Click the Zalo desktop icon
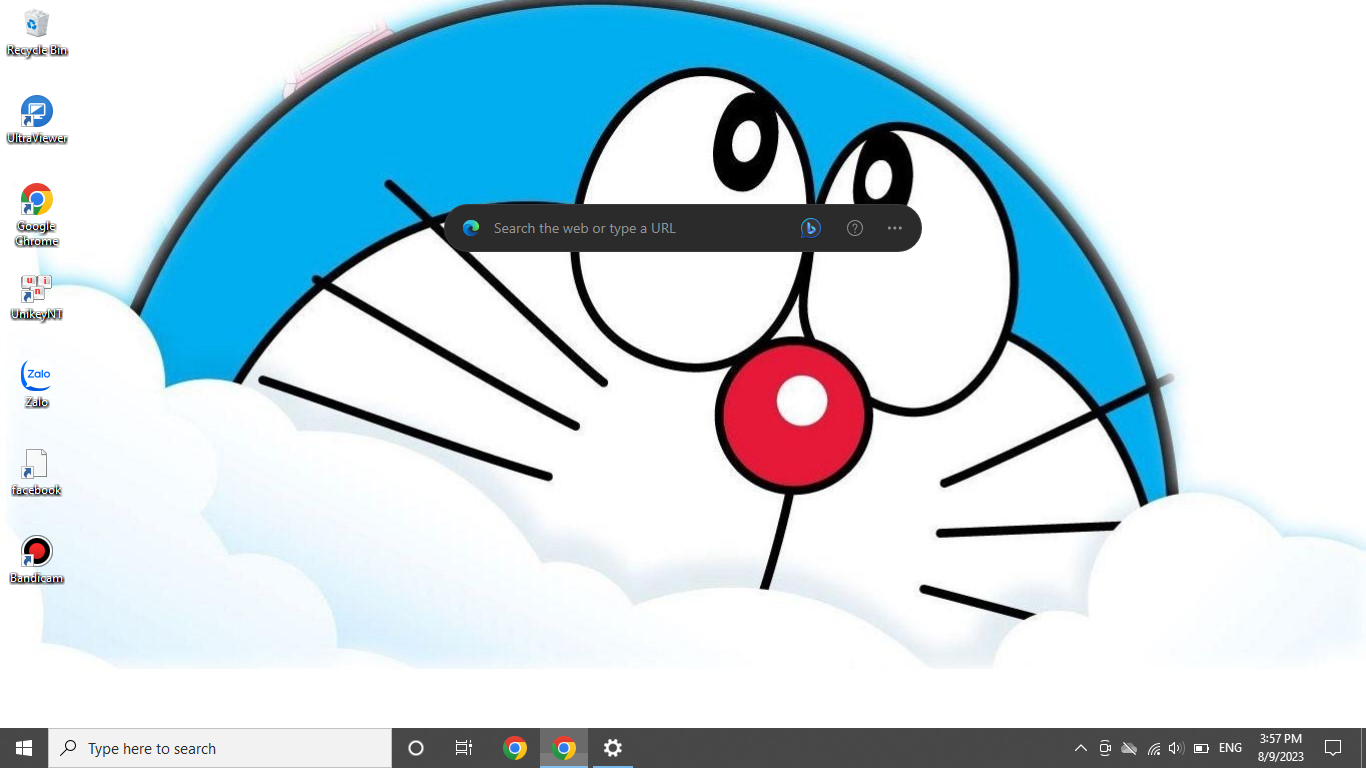Screen dimensions: 1366x768 pos(37,384)
